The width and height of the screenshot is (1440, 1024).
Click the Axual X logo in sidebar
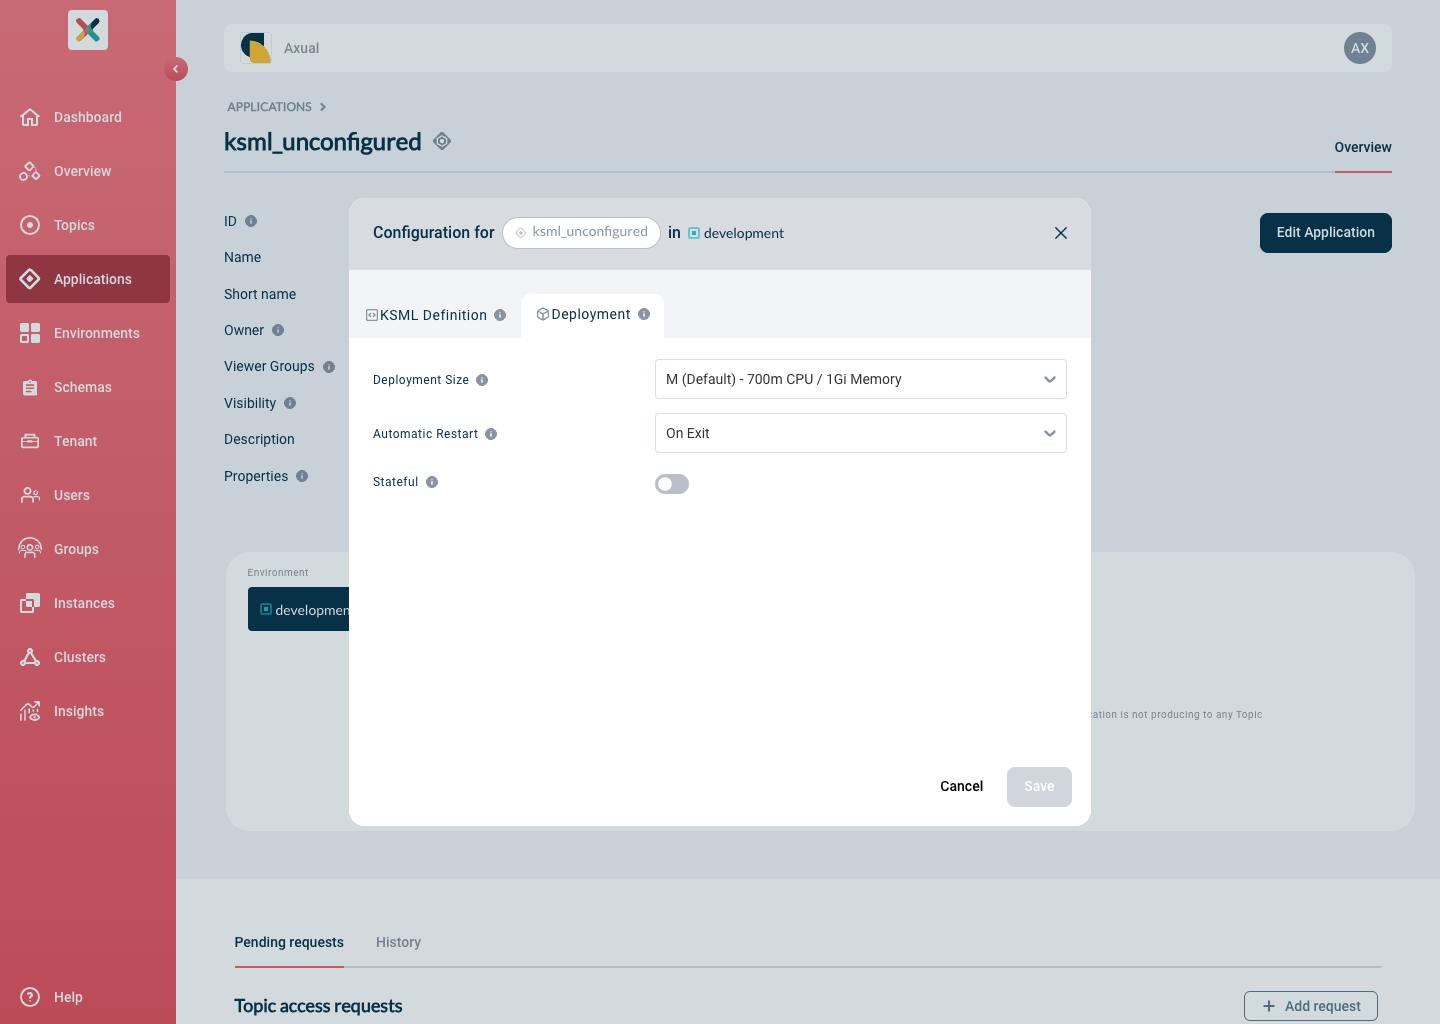(88, 30)
